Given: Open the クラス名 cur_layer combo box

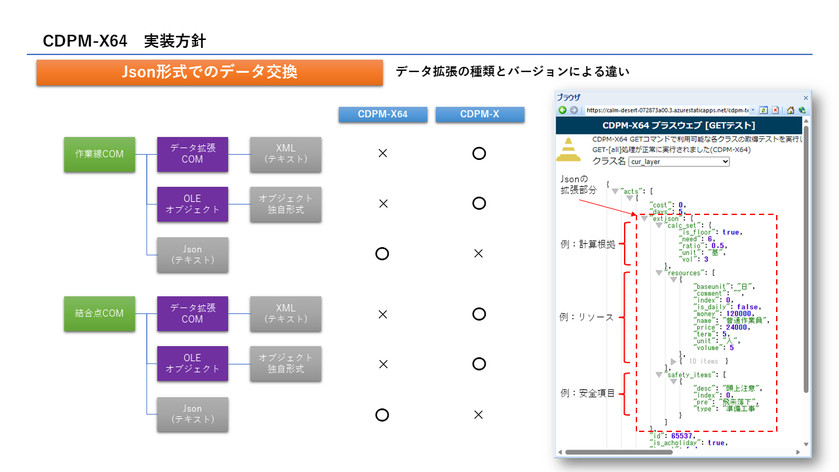Looking at the screenshot, I should 679,162.
